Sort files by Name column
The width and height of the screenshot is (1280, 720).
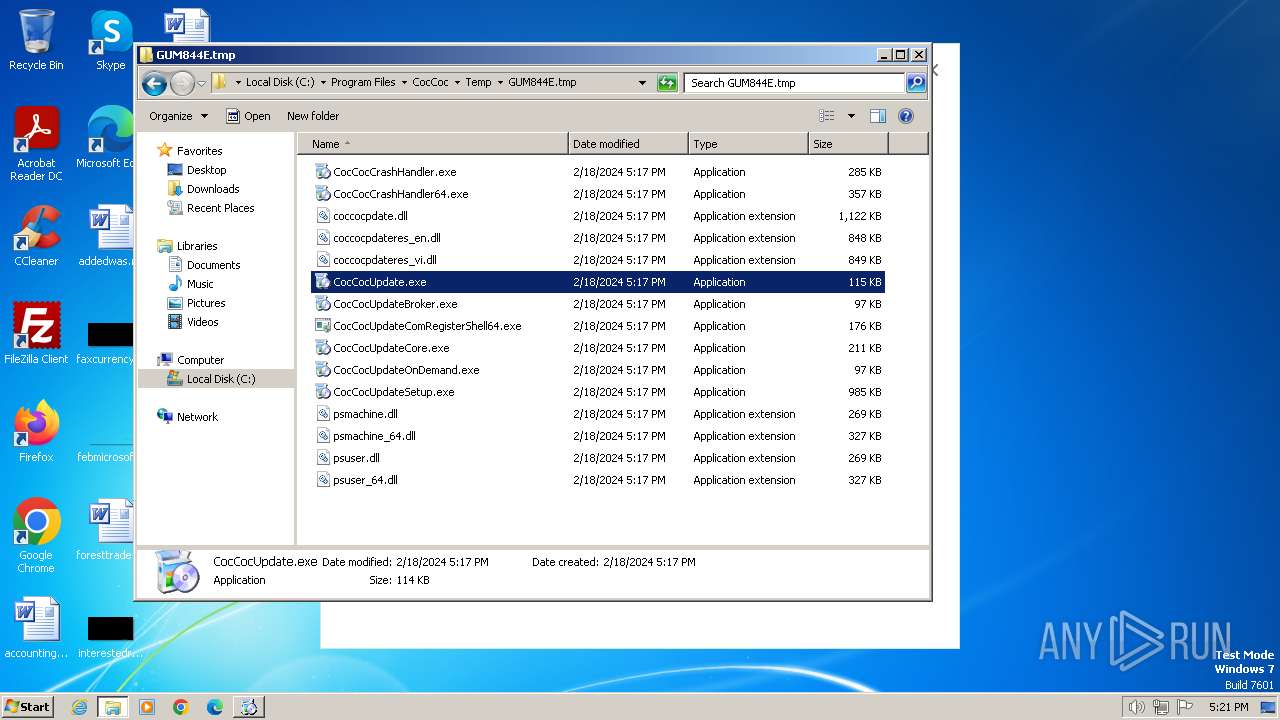pyautogui.click(x=432, y=144)
